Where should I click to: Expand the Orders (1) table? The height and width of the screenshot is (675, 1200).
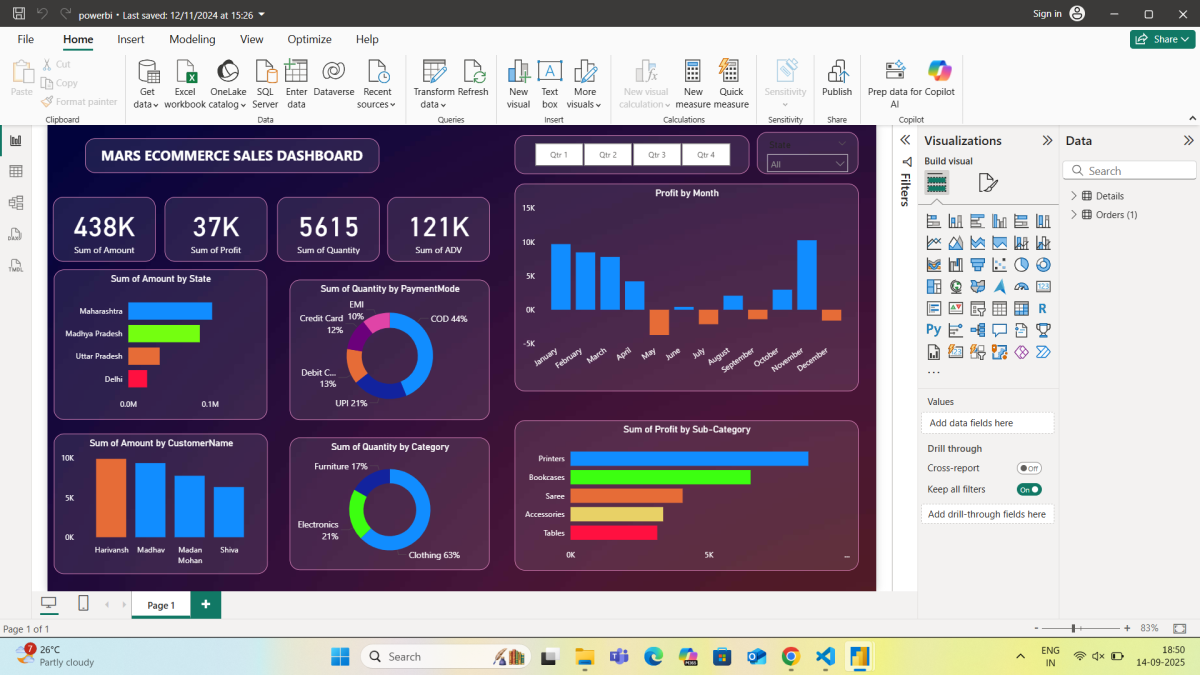click(1074, 215)
